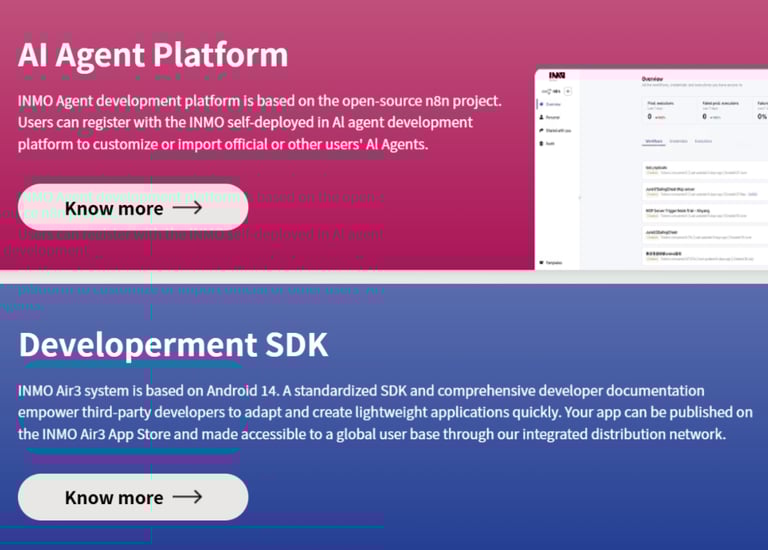Screen dimensions: 768x550
Task: Select Overview in the dashboard preview sidebar
Action: 551,104
